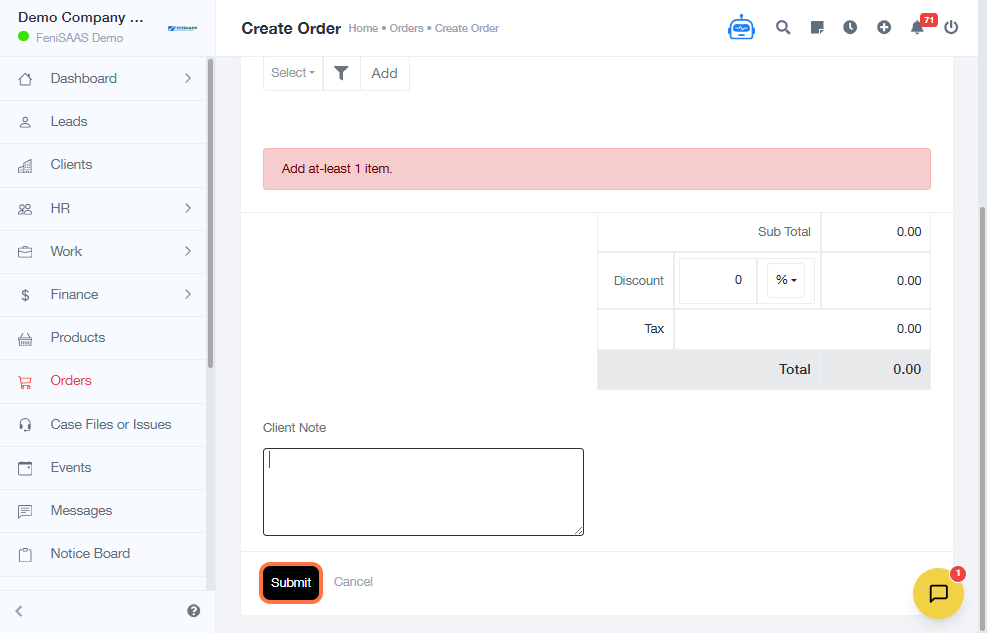The height and width of the screenshot is (633, 987).
Task: Open the notifications bell
Action: (x=917, y=28)
